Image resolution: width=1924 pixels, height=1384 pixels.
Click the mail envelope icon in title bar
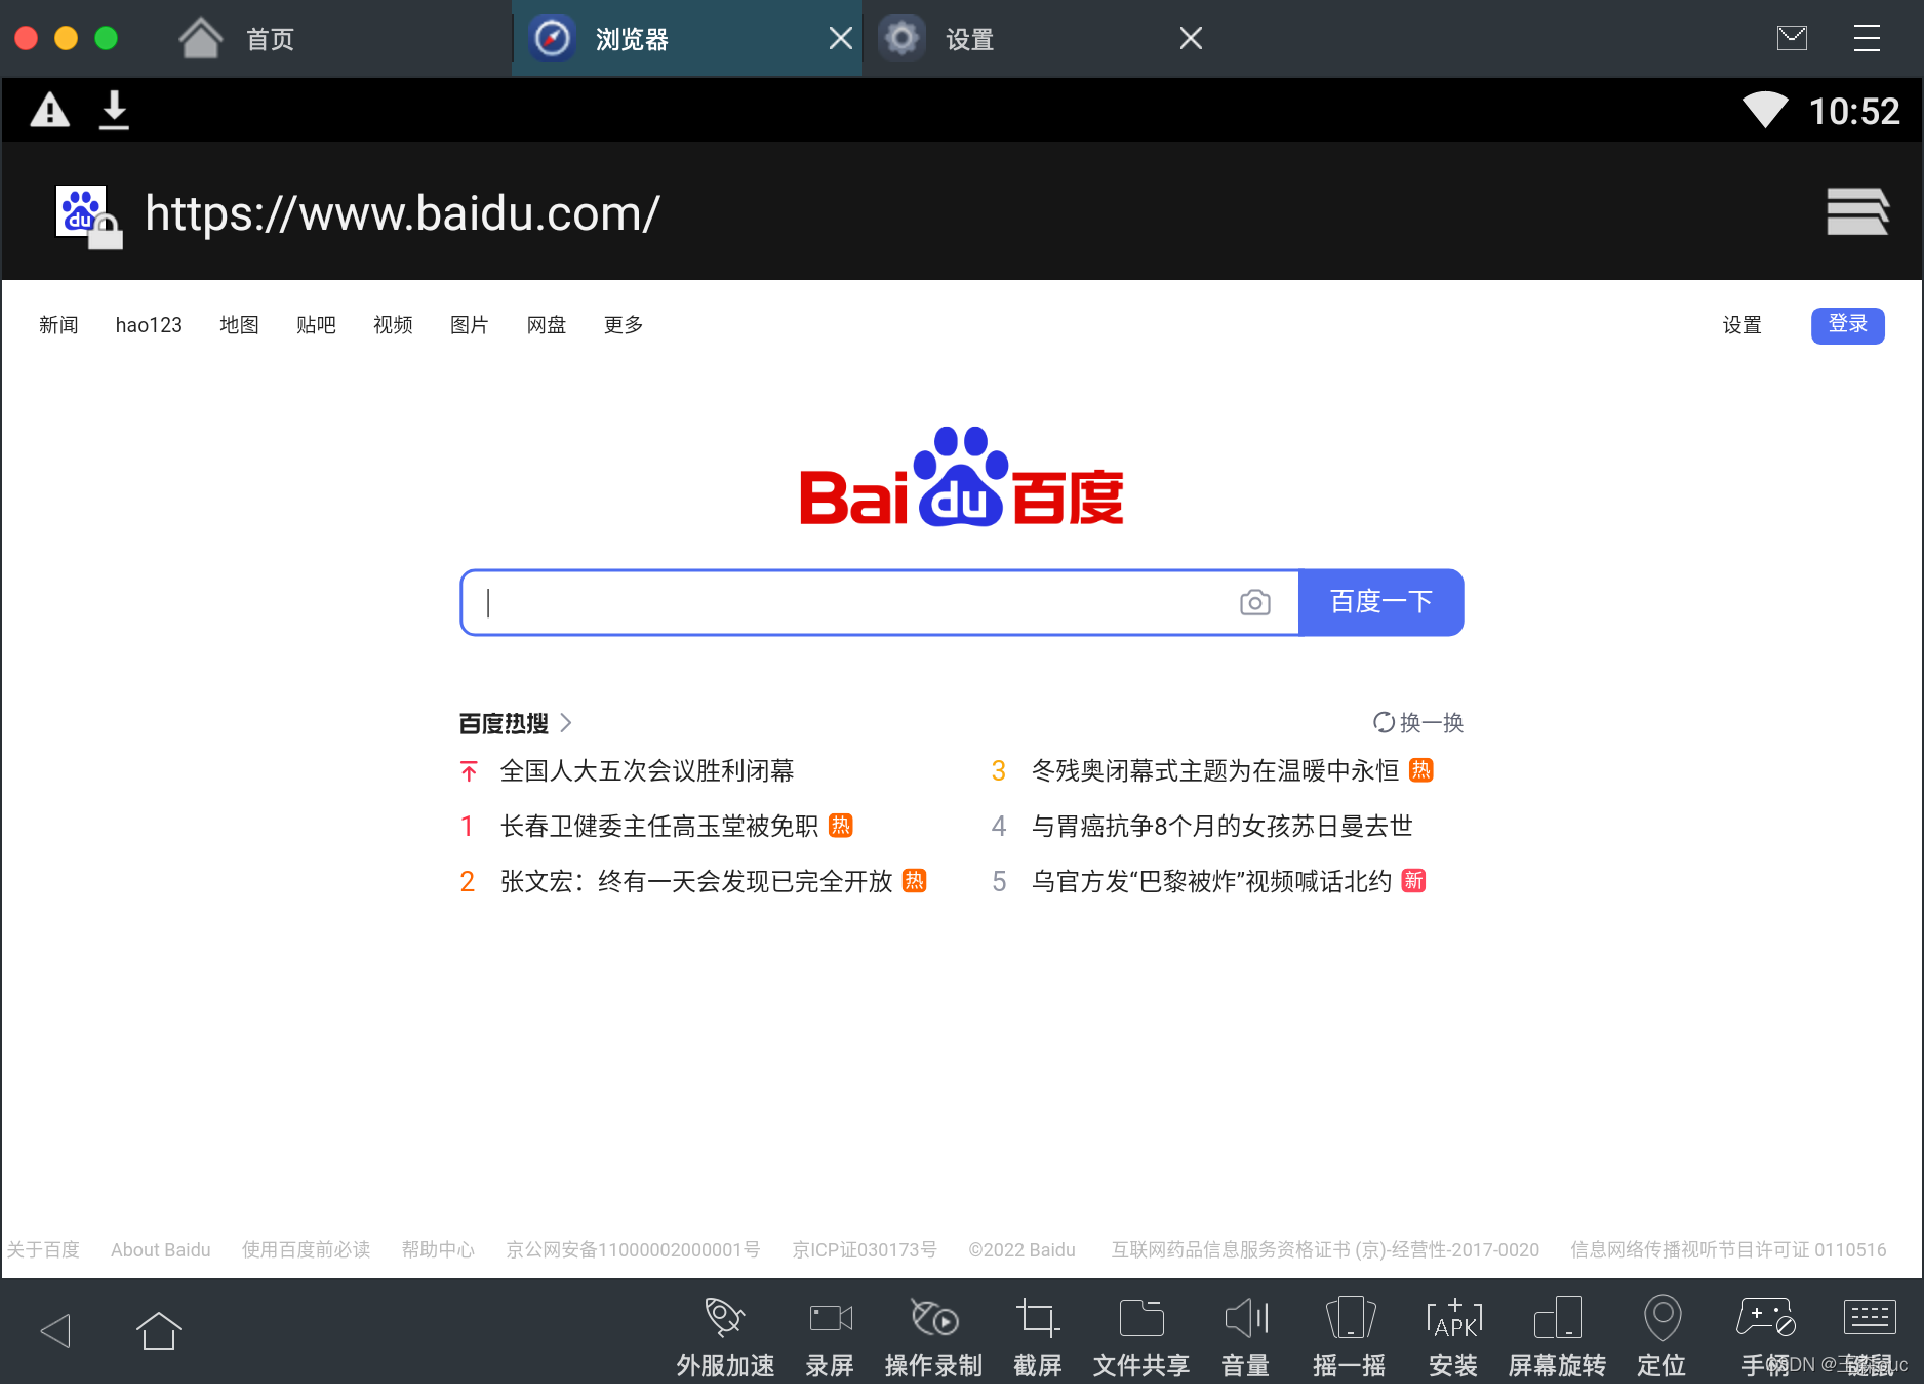(1791, 38)
